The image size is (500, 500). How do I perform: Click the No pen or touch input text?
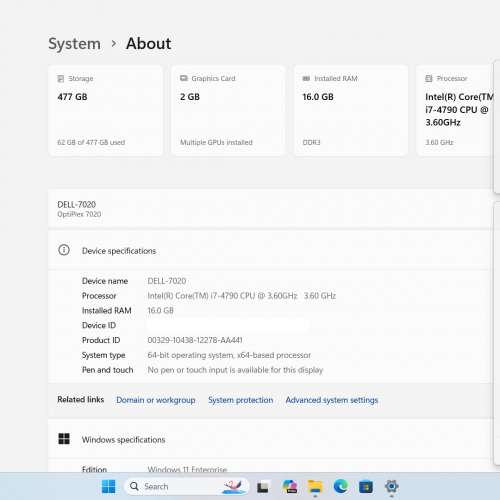click(235, 370)
